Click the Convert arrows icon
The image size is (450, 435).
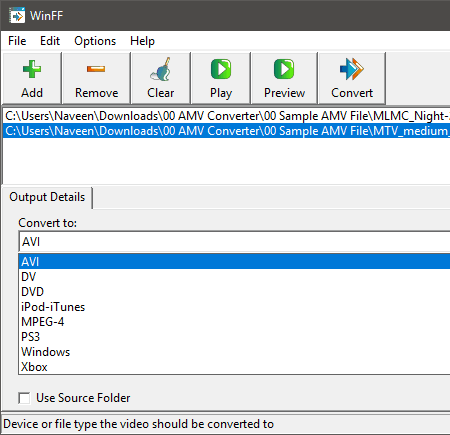tap(352, 69)
